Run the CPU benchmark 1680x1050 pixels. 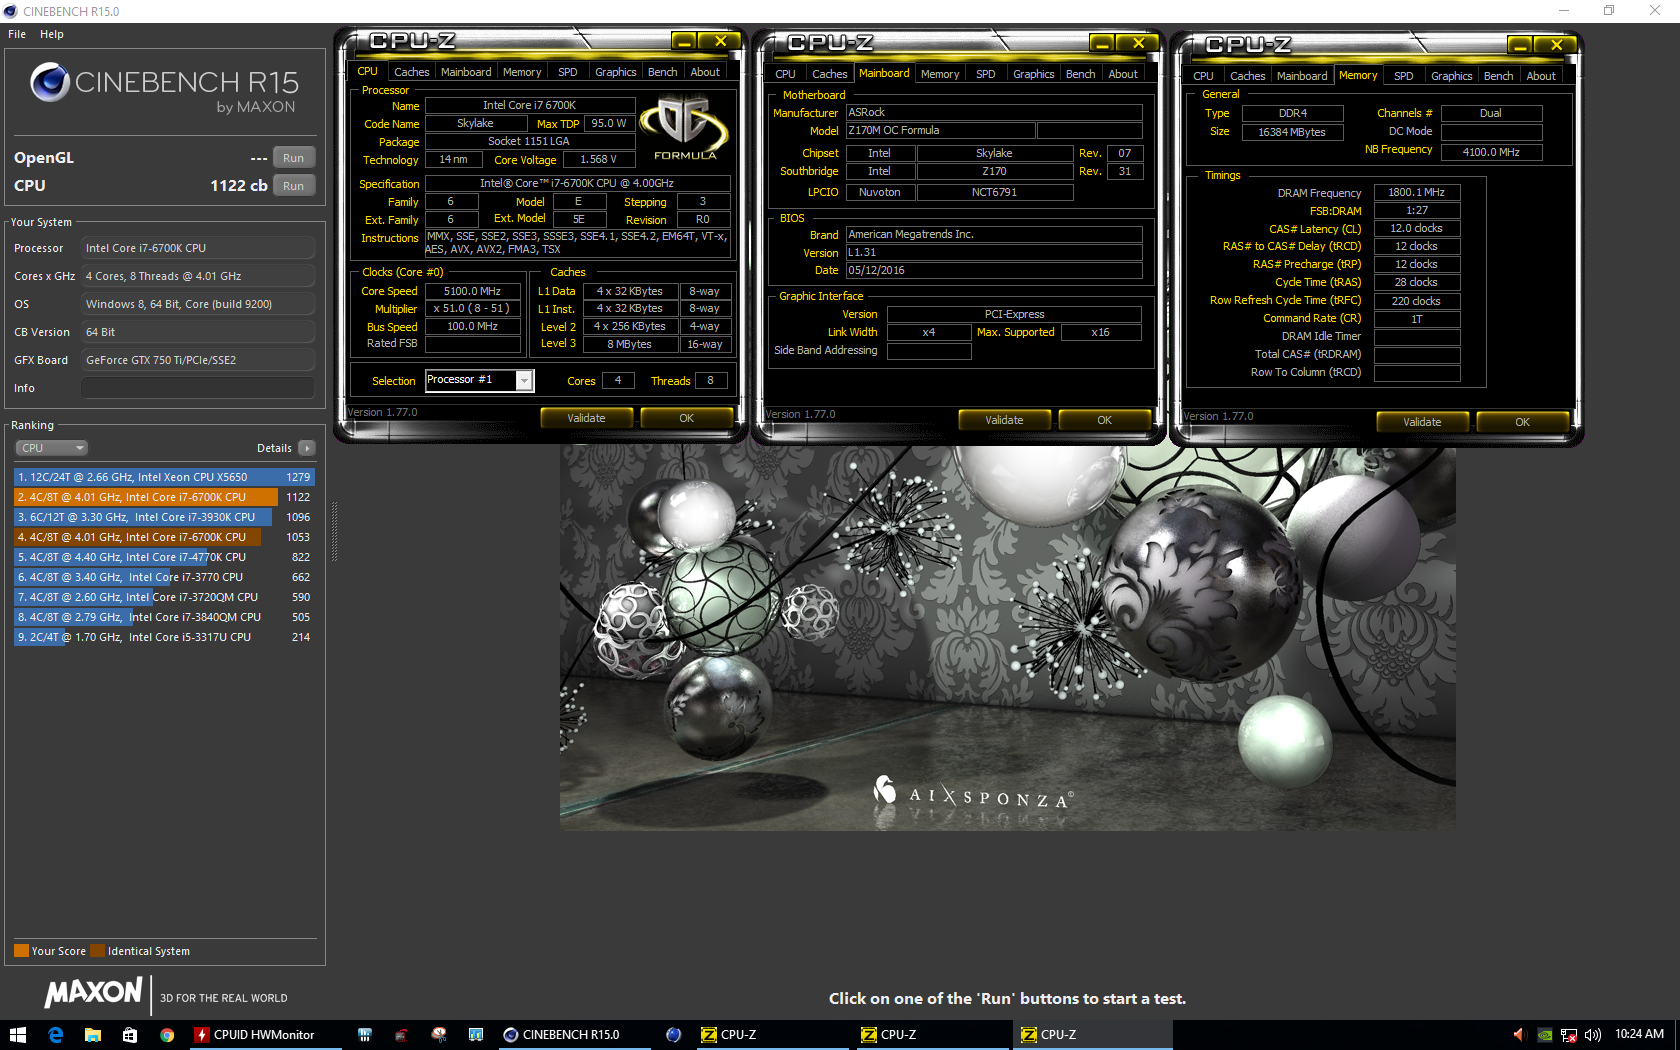293,186
